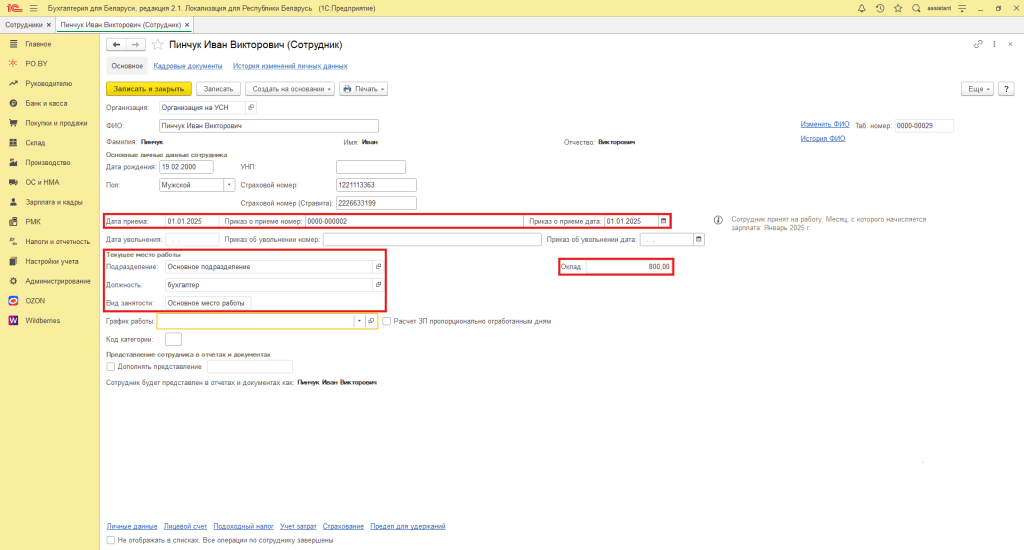
Task: Click Записать и закрыть button
Action: coord(149,89)
